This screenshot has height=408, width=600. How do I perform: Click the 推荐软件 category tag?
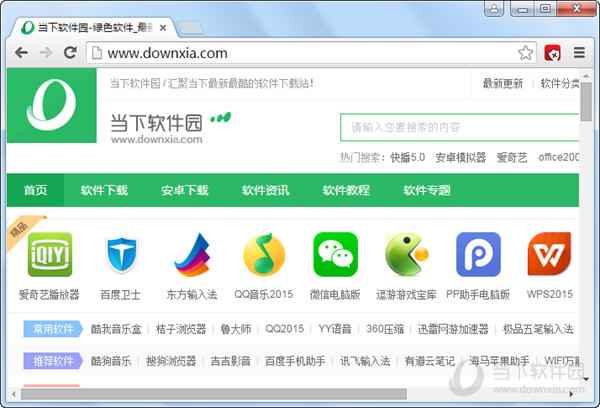tap(53, 361)
